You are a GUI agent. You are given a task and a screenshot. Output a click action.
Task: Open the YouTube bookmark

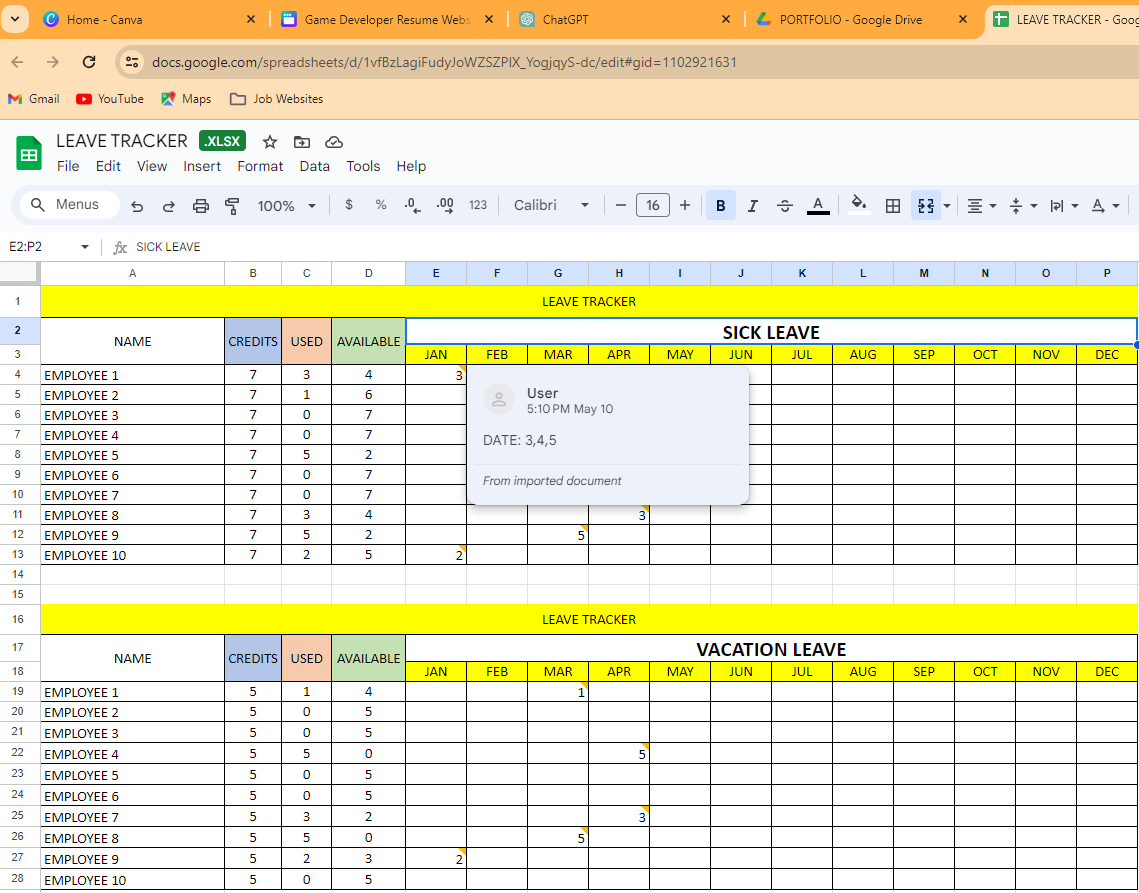click(110, 99)
